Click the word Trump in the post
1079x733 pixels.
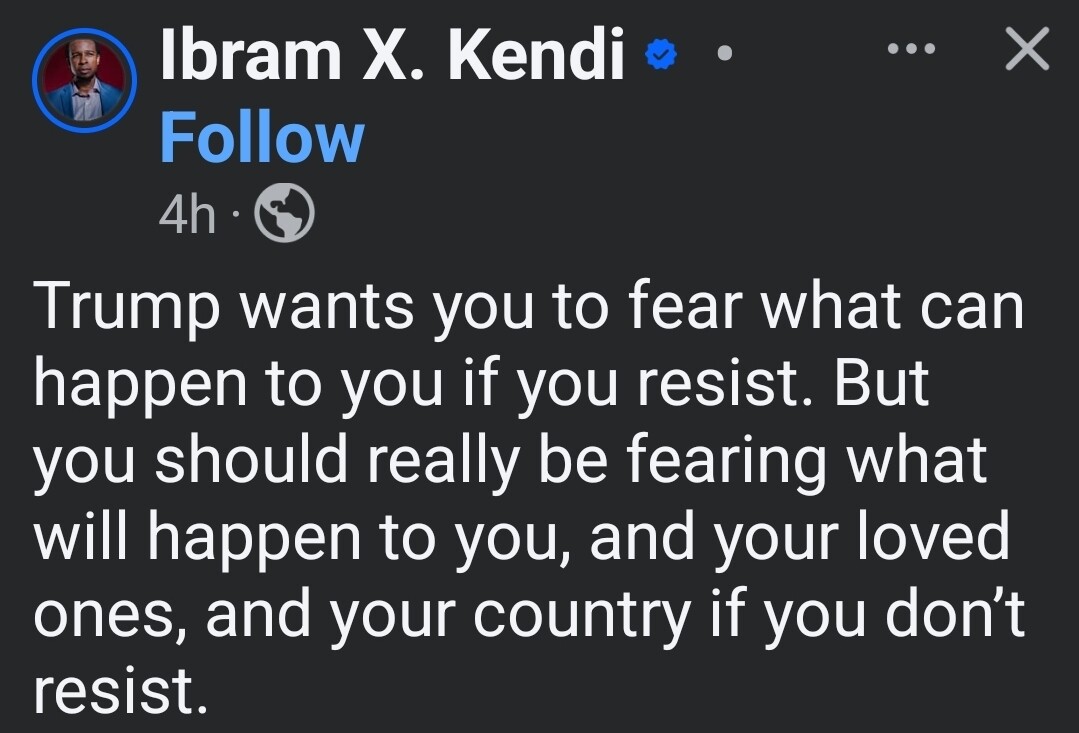pos(127,306)
